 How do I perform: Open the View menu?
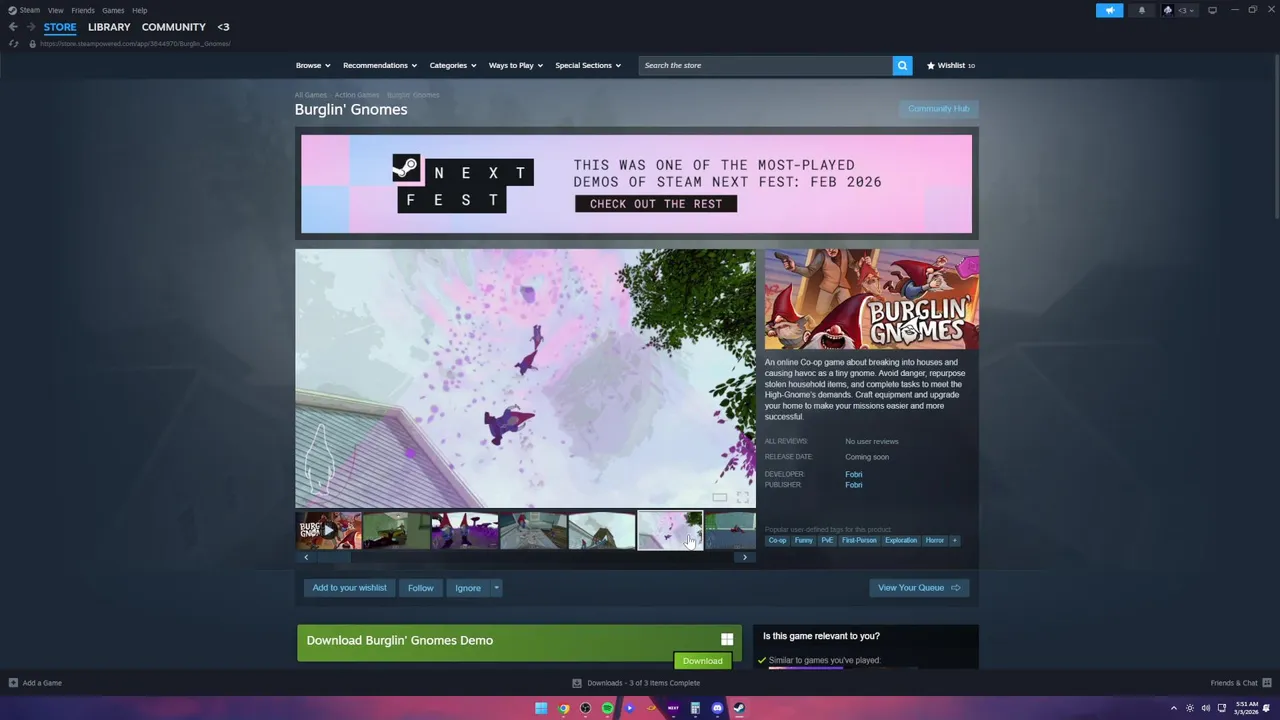click(56, 10)
